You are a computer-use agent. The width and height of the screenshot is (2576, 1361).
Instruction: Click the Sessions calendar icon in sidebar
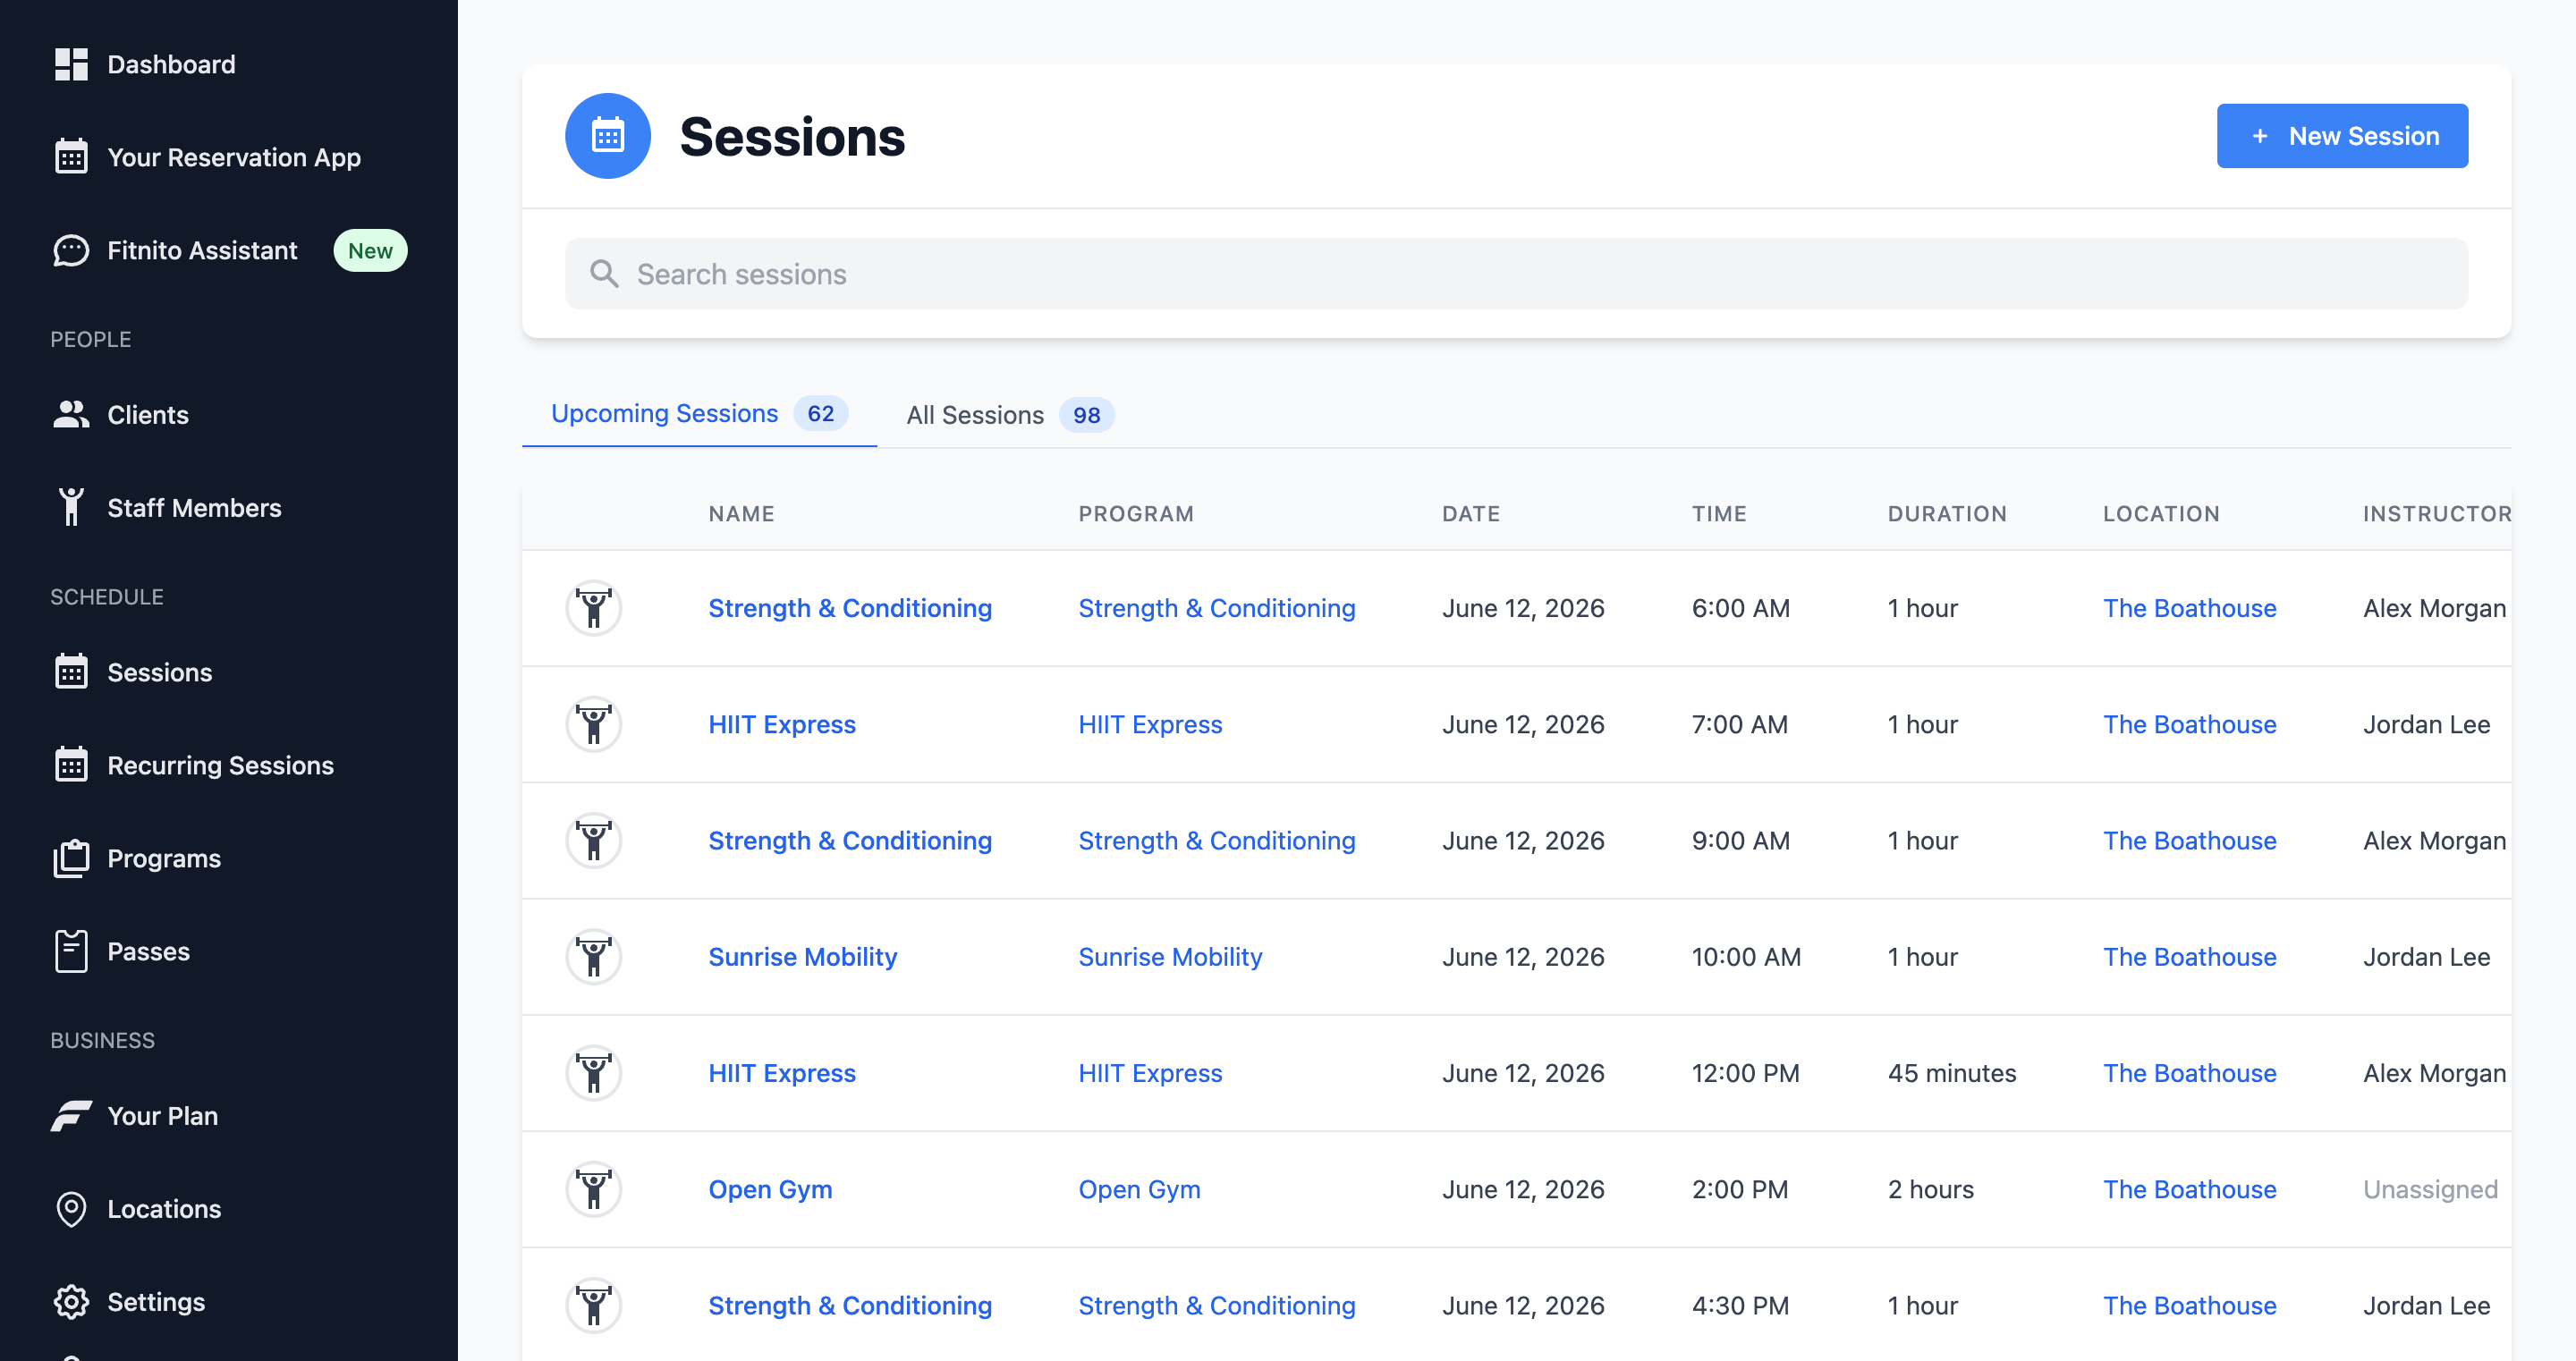pos(71,672)
